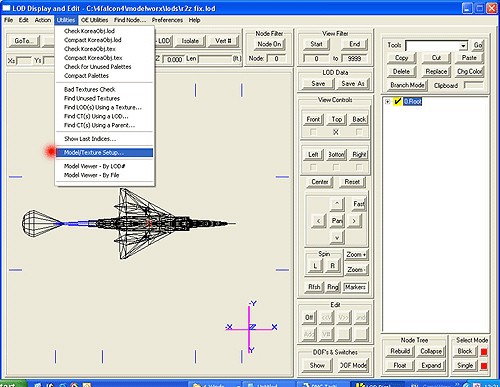
Task: Click the Zoom + button
Action: [x=356, y=255]
